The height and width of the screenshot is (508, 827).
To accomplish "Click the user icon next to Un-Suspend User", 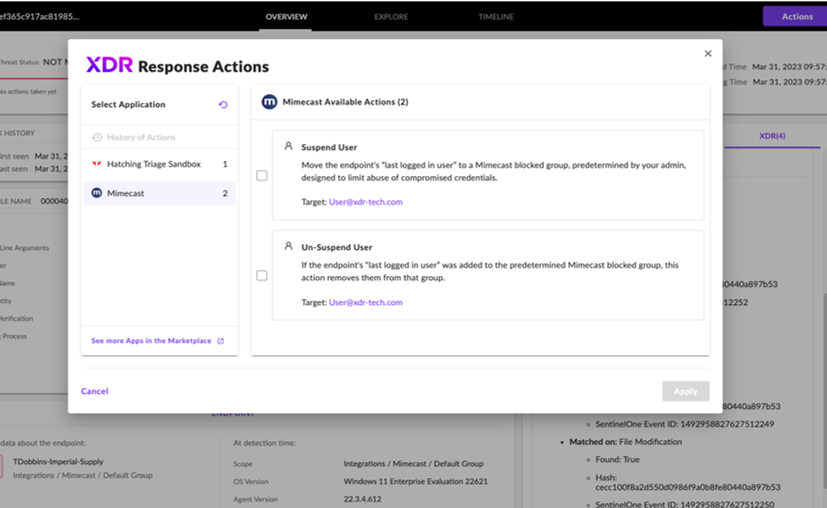I will (x=289, y=246).
